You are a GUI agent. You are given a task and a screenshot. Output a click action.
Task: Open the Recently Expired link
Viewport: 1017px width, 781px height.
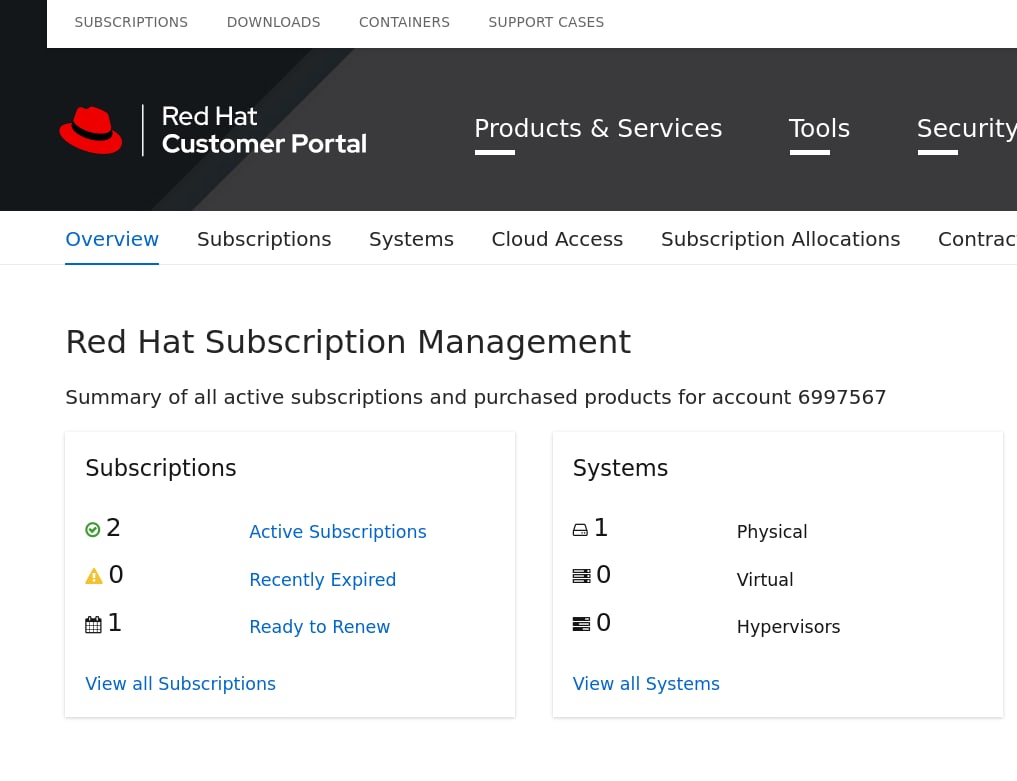pyautogui.click(x=322, y=579)
